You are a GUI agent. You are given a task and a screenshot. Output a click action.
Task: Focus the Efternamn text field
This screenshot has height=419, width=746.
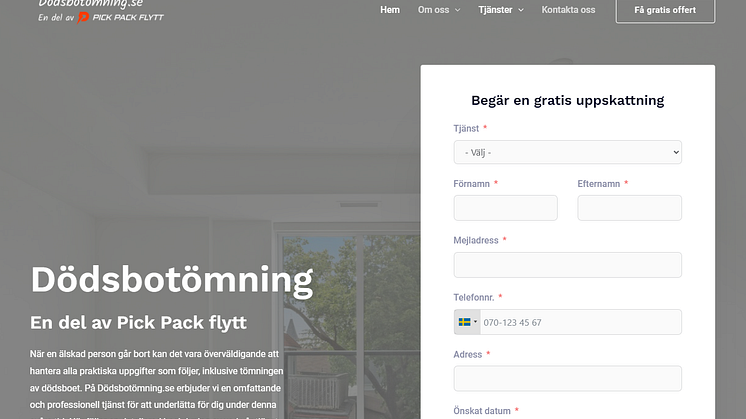pos(629,208)
